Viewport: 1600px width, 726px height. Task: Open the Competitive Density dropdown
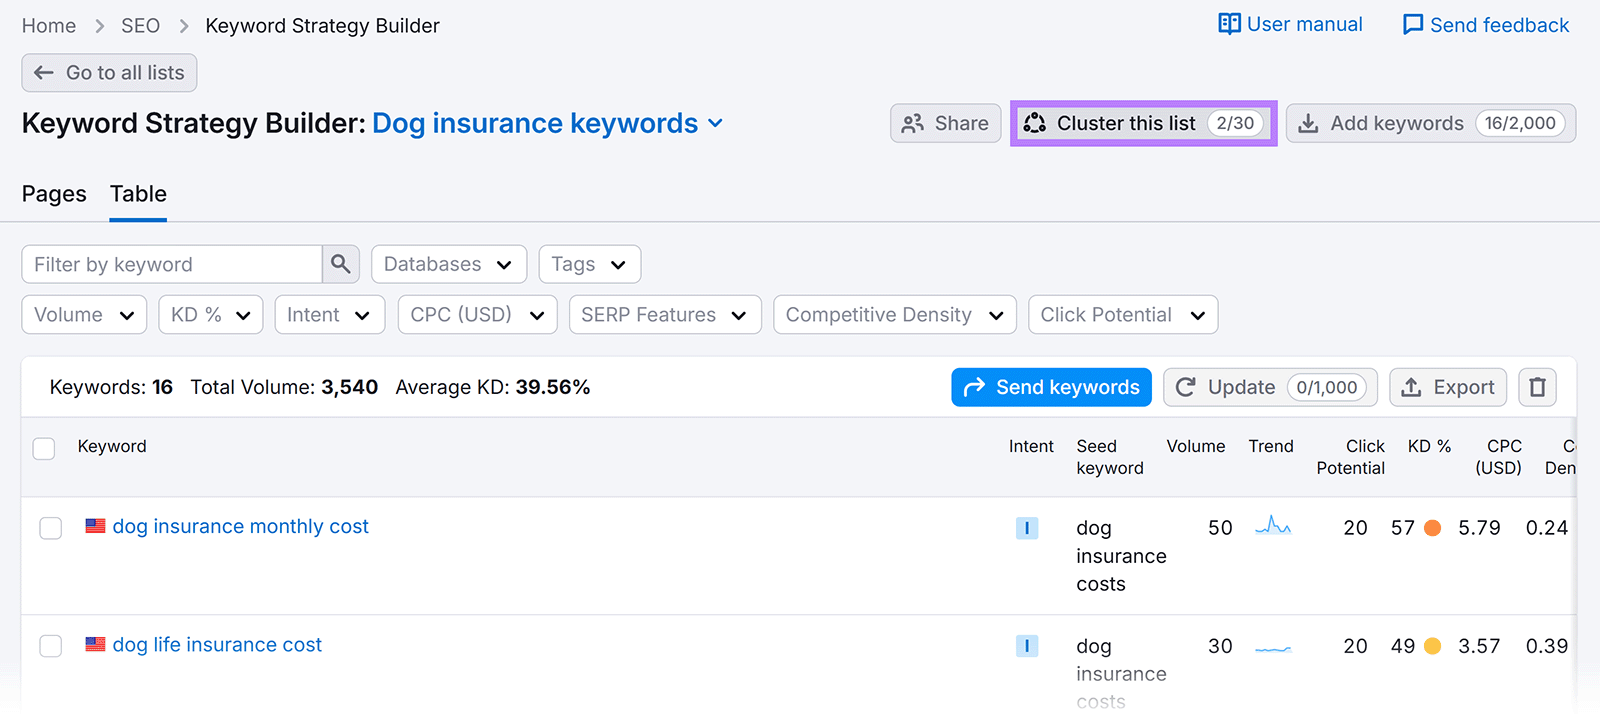point(894,315)
